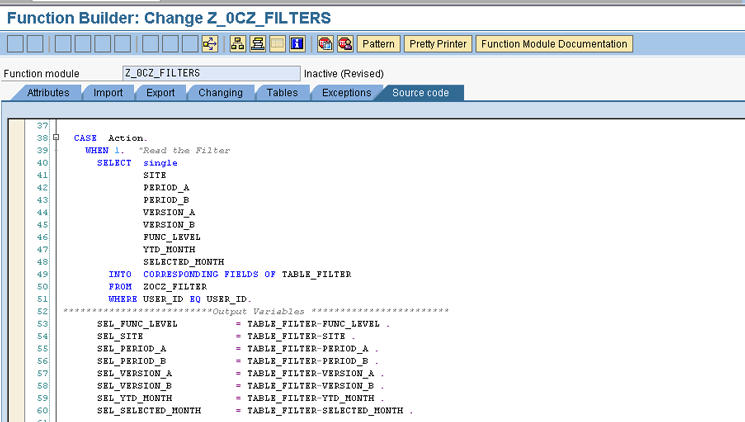Screen dimensions: 745x422
Task: Click TABLE_FILTER-SITE on line 54
Action: [296, 336]
